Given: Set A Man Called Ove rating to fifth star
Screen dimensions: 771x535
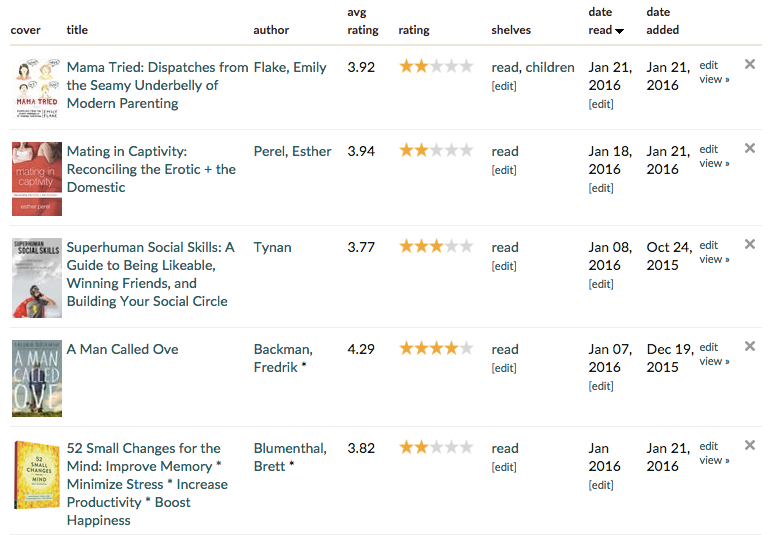Looking at the screenshot, I should (x=466, y=348).
